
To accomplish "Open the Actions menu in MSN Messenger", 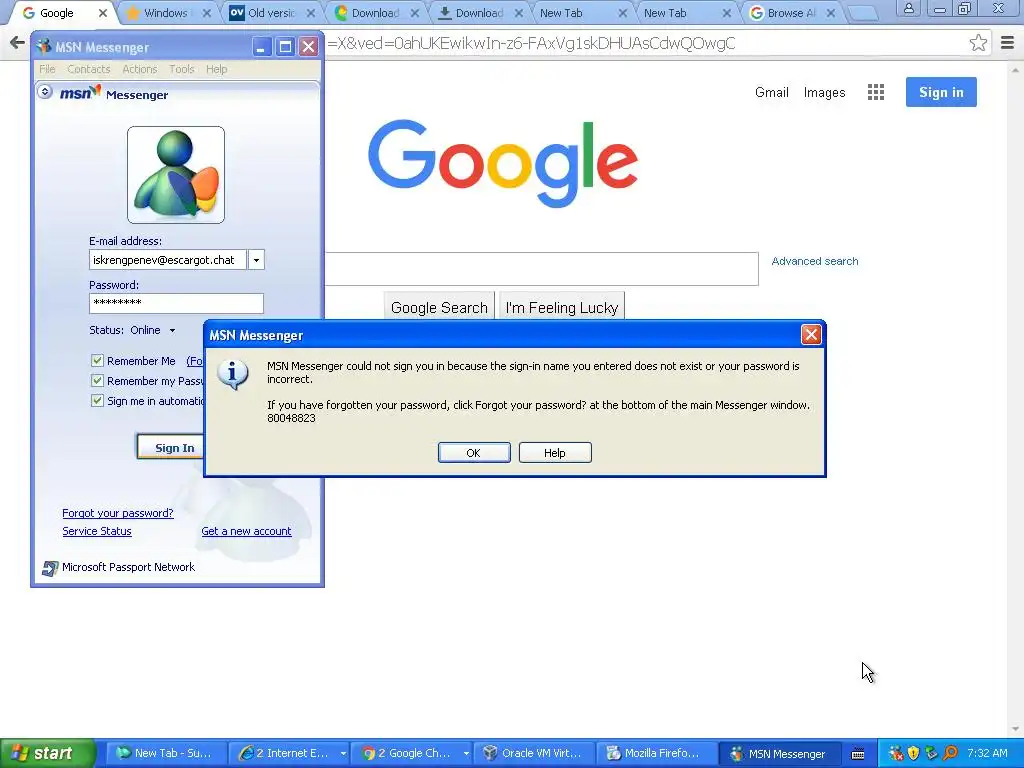I will pos(140,69).
